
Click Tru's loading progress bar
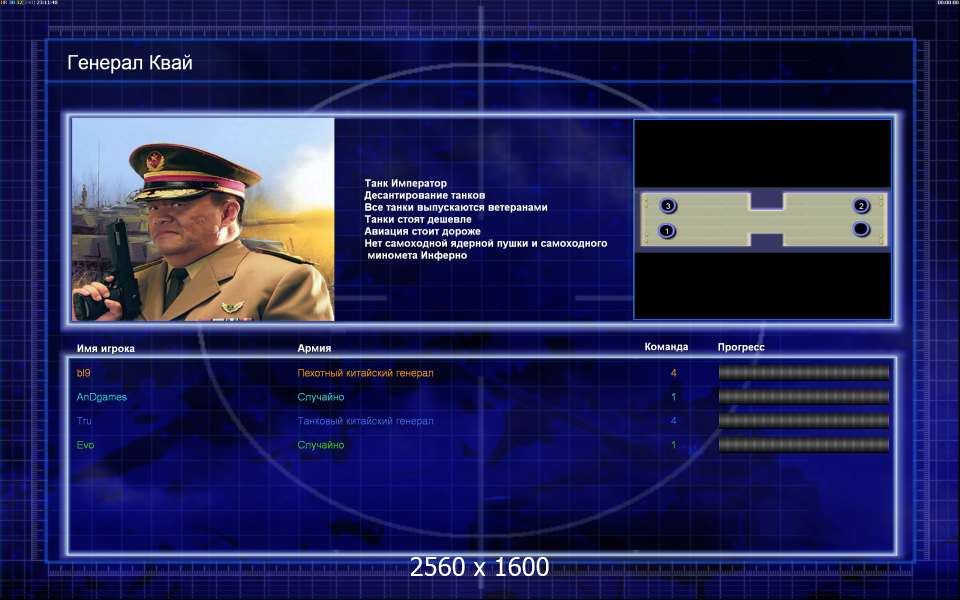(x=803, y=420)
